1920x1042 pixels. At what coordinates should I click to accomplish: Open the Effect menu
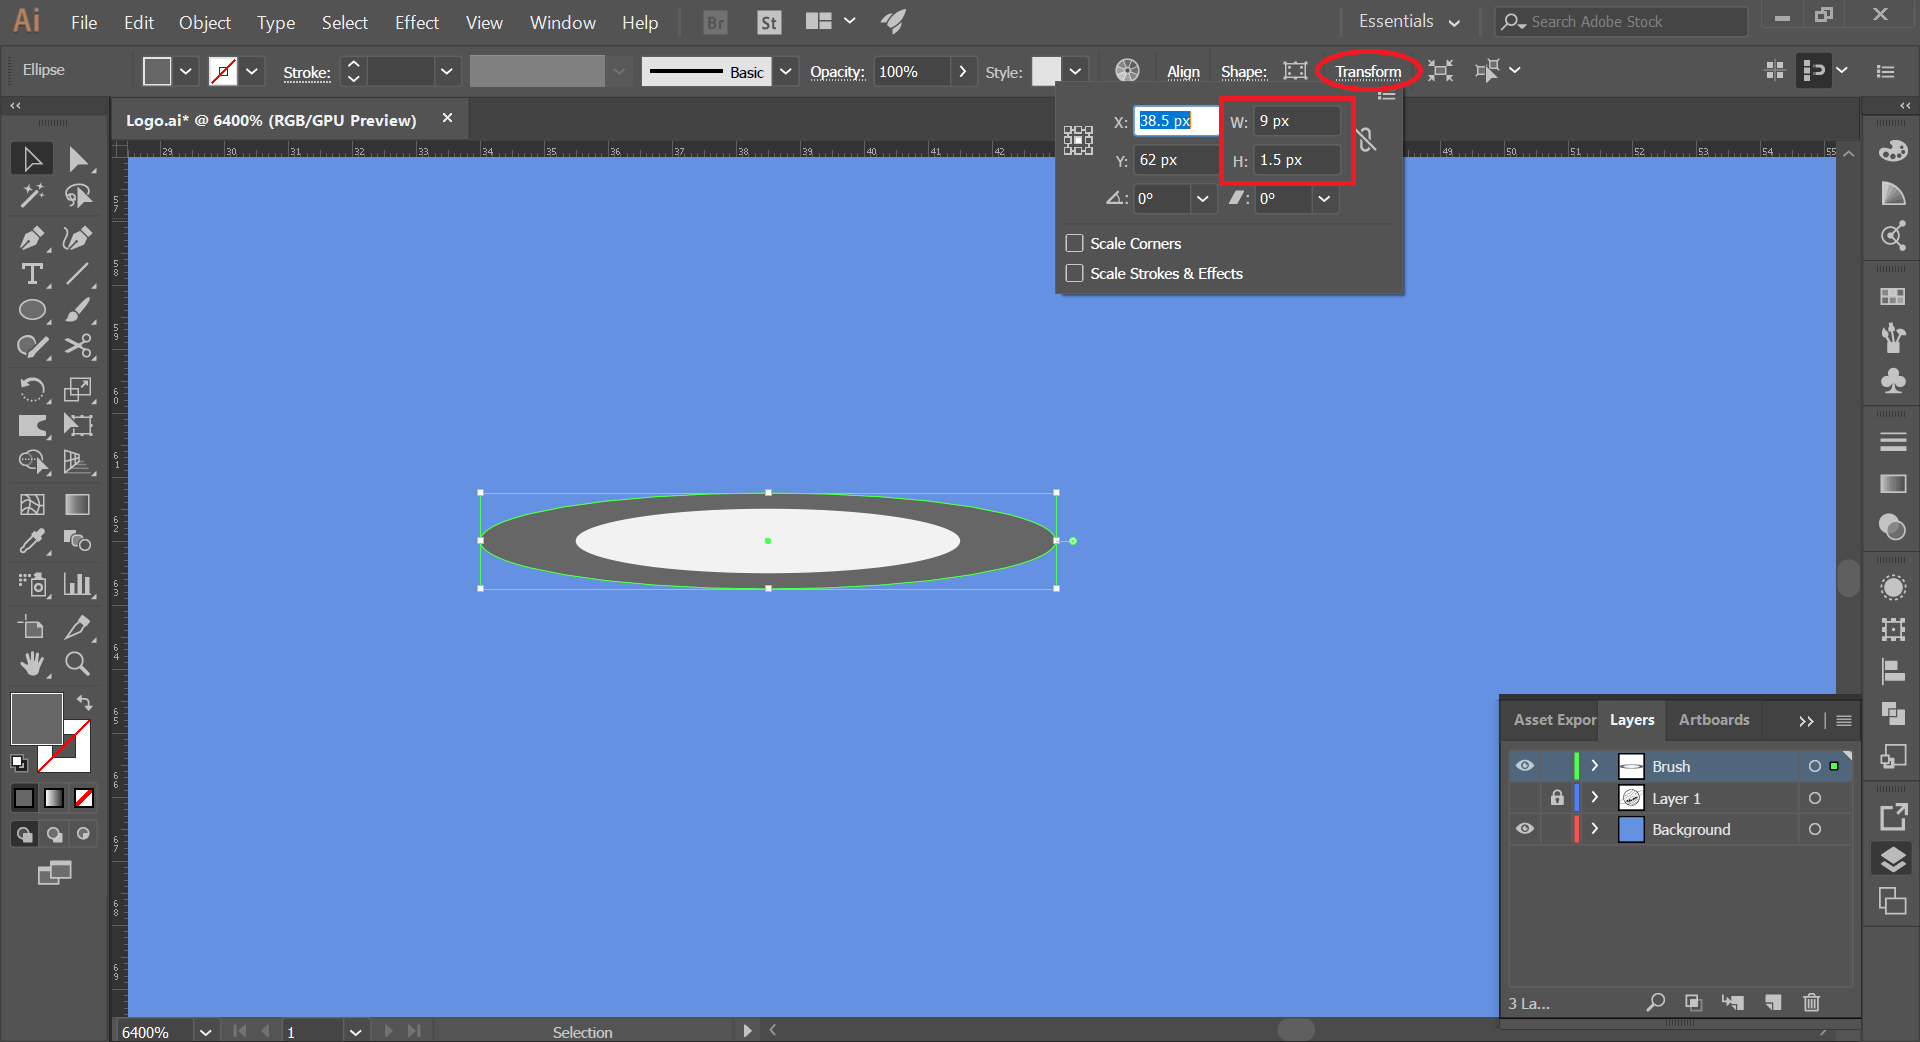coord(417,22)
